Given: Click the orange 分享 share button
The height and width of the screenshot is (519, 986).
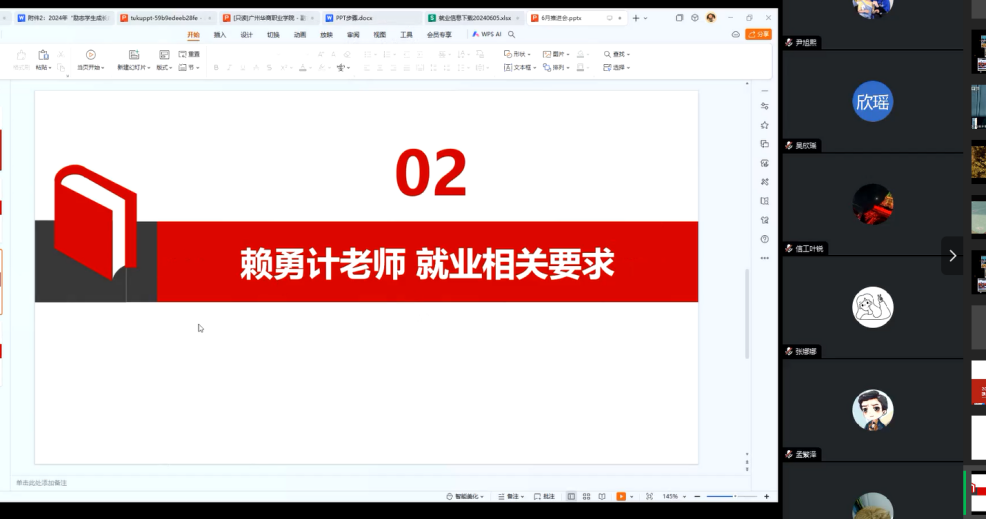Looking at the screenshot, I should (759, 34).
